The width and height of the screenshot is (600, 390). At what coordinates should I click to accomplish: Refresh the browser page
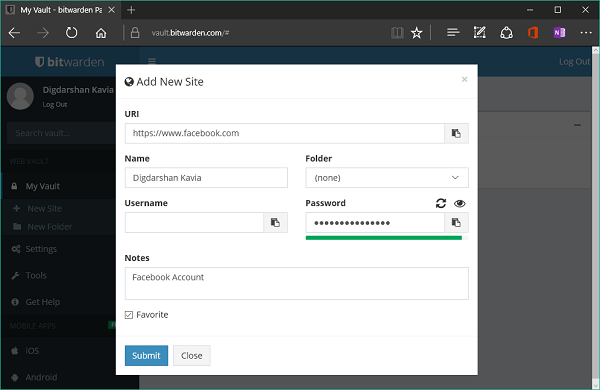(72, 33)
